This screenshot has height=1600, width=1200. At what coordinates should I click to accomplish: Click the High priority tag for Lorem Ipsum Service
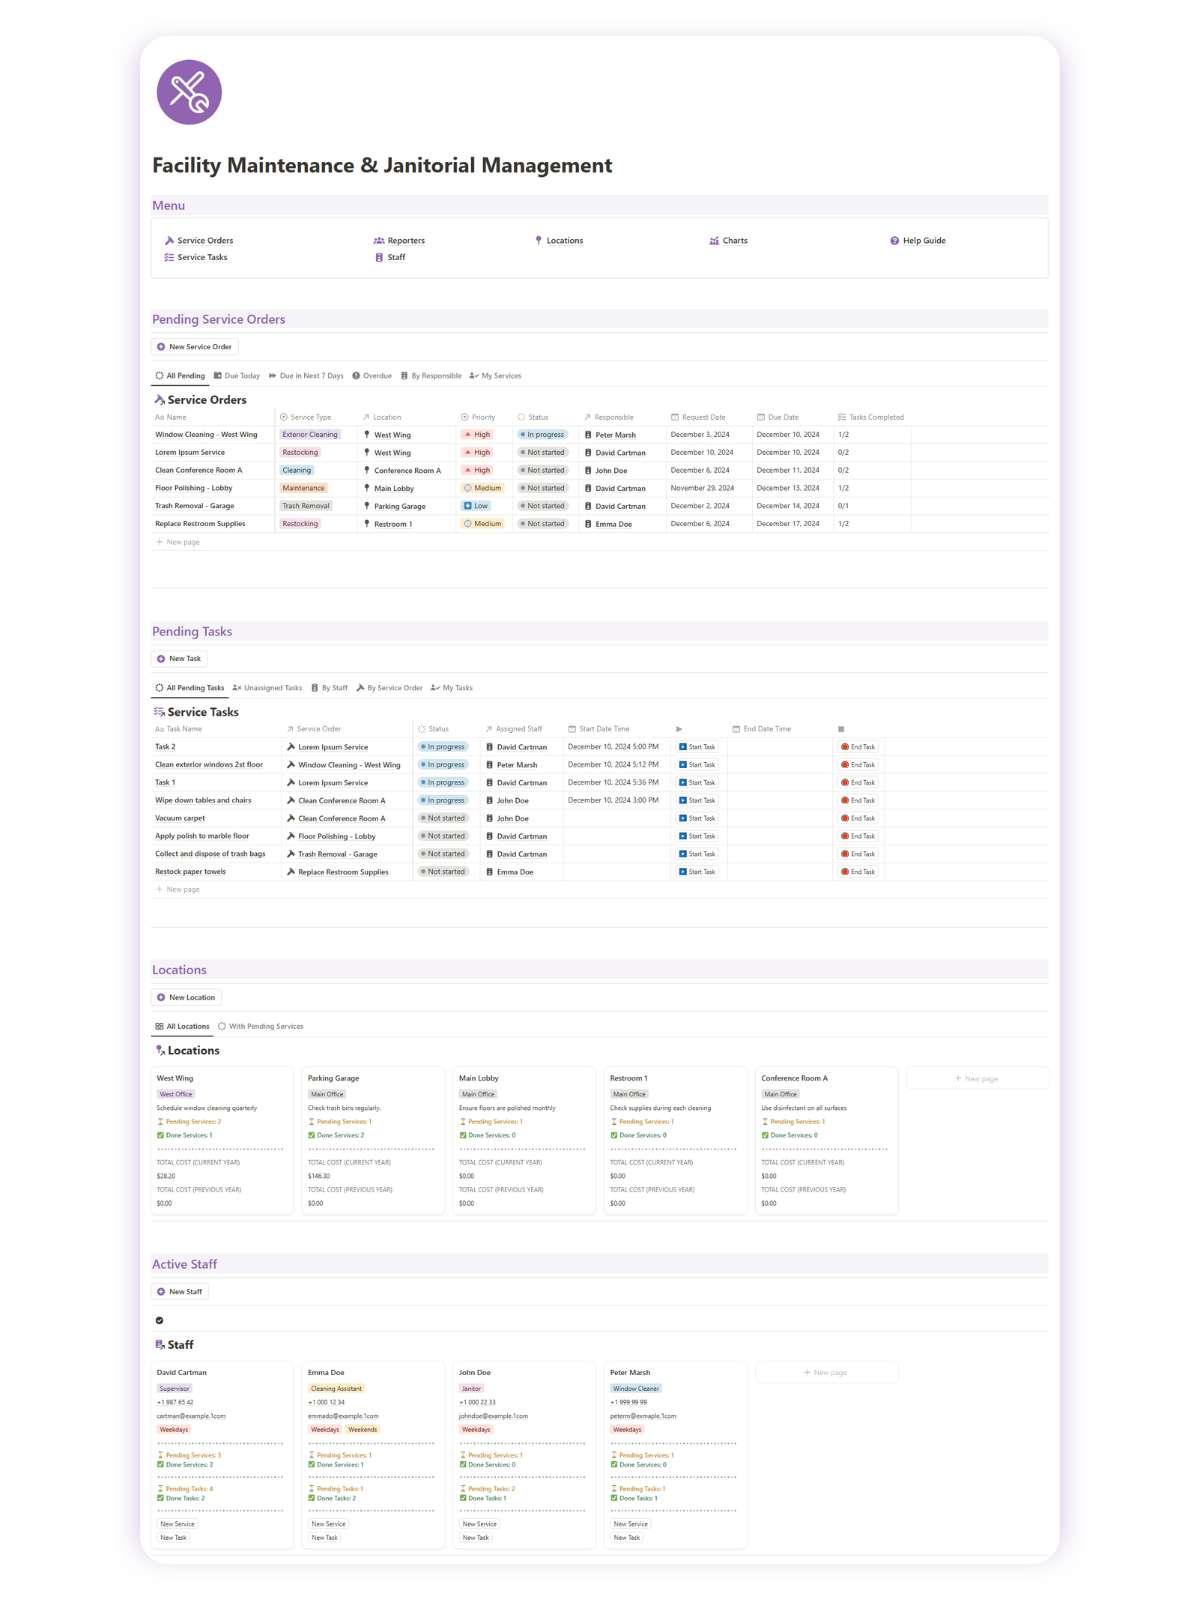tap(477, 453)
